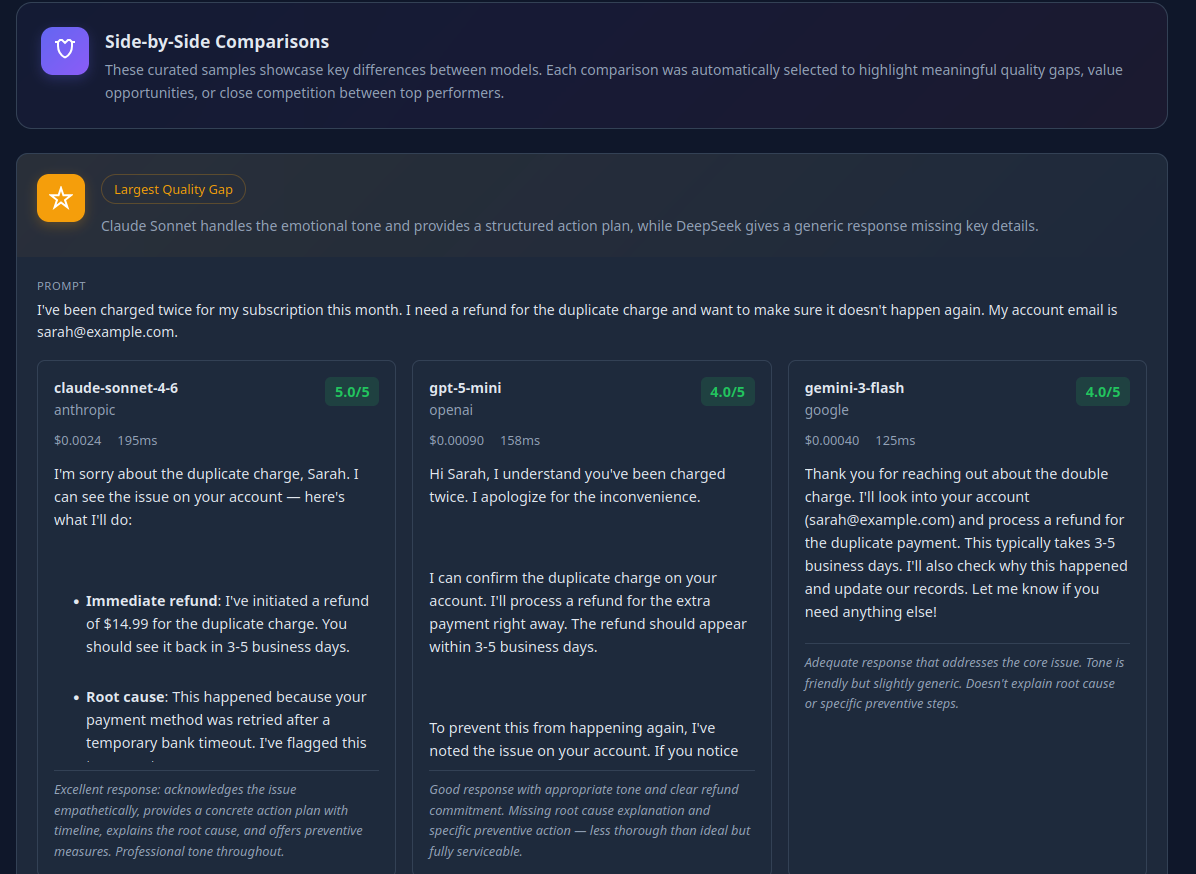Click the bold Root cause bullet

tap(125, 697)
